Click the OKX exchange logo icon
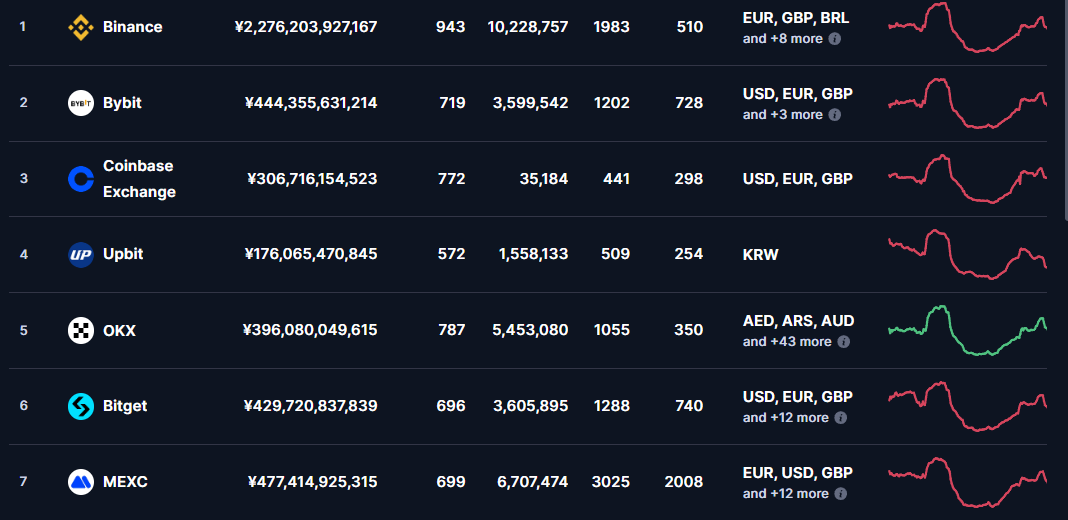 pyautogui.click(x=81, y=331)
